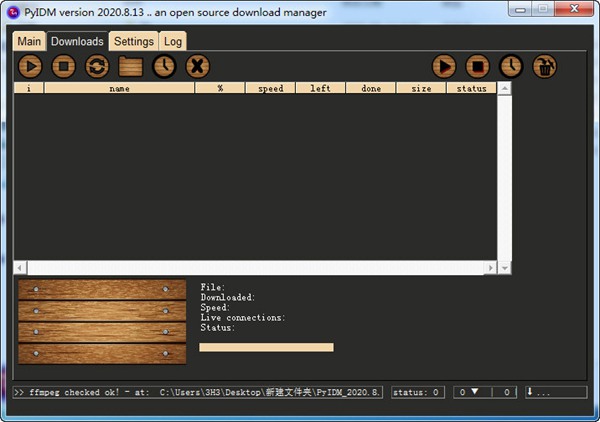This screenshot has height=422, width=600.
Task: Click the refresh URL icon
Action: 97,67
